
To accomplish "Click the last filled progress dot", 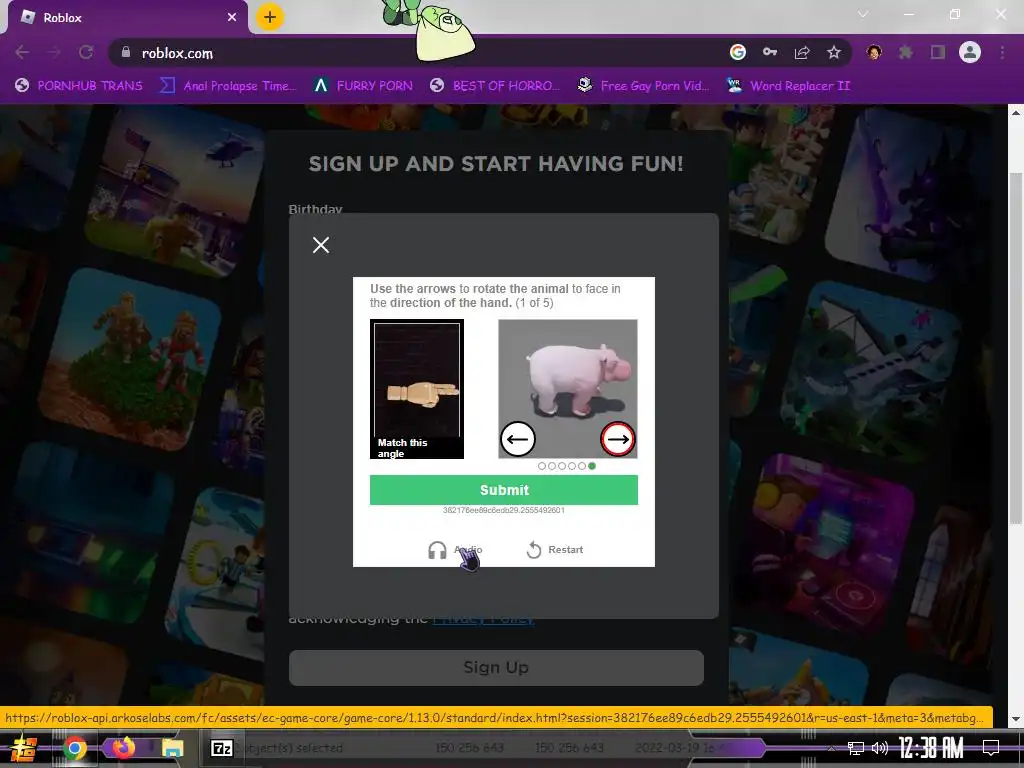I will tap(592, 466).
